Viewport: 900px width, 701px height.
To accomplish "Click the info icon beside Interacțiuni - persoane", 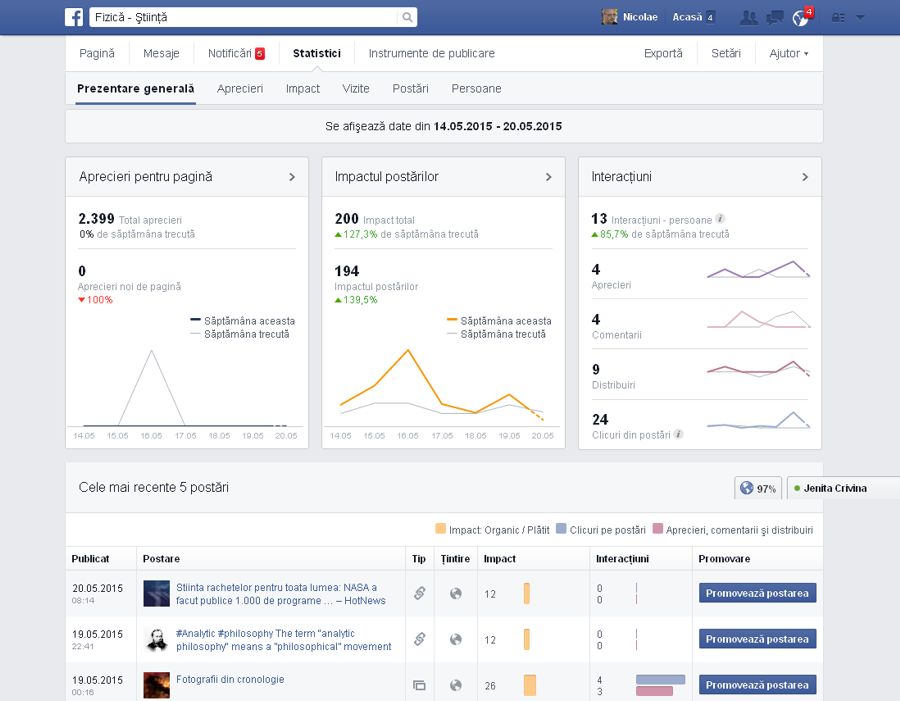I will [x=720, y=219].
